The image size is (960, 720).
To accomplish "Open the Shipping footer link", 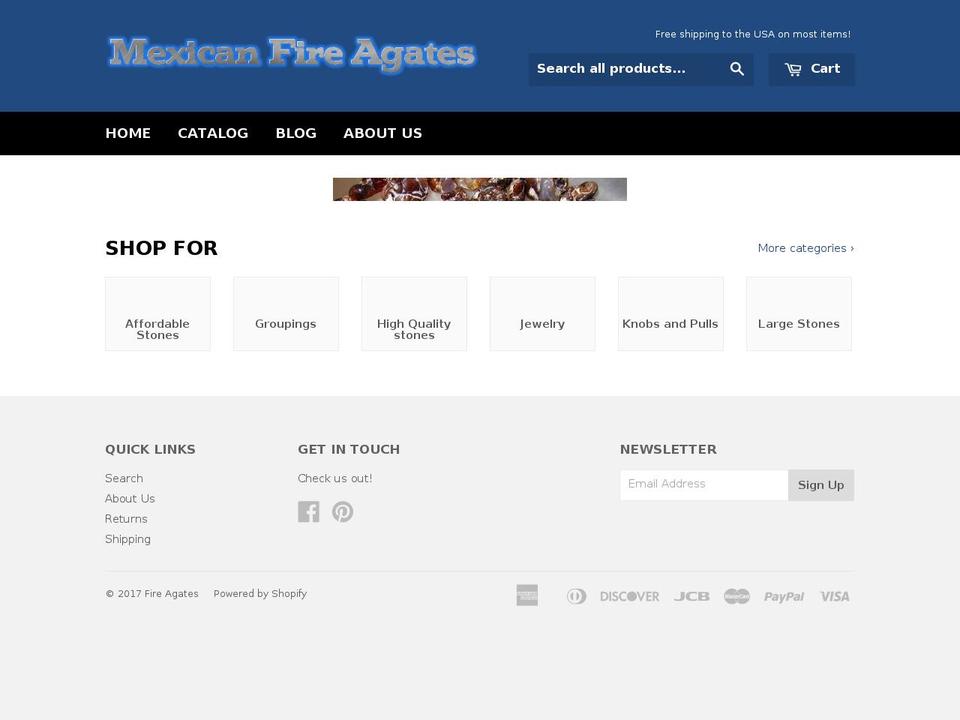I will click(128, 539).
